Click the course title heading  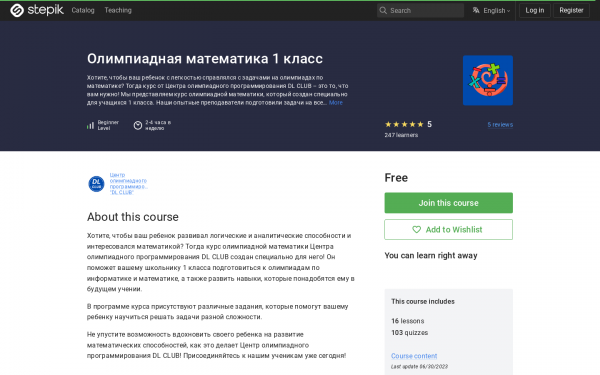[x=205, y=59]
